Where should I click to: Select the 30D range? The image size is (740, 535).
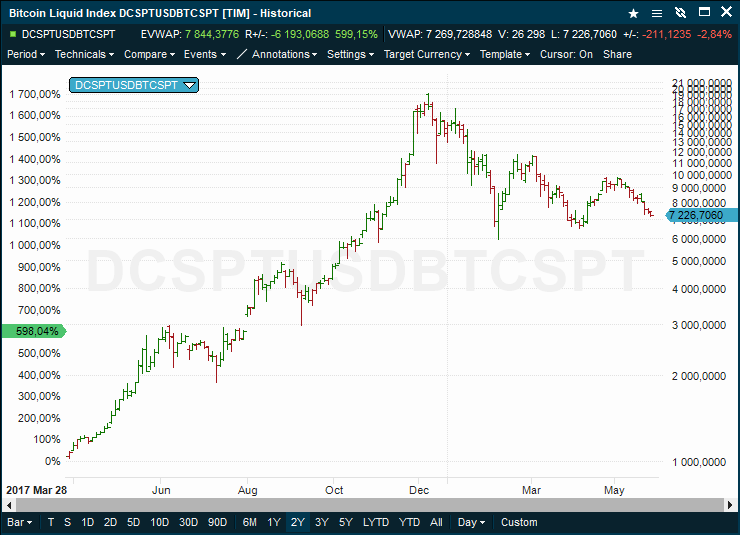[188, 522]
